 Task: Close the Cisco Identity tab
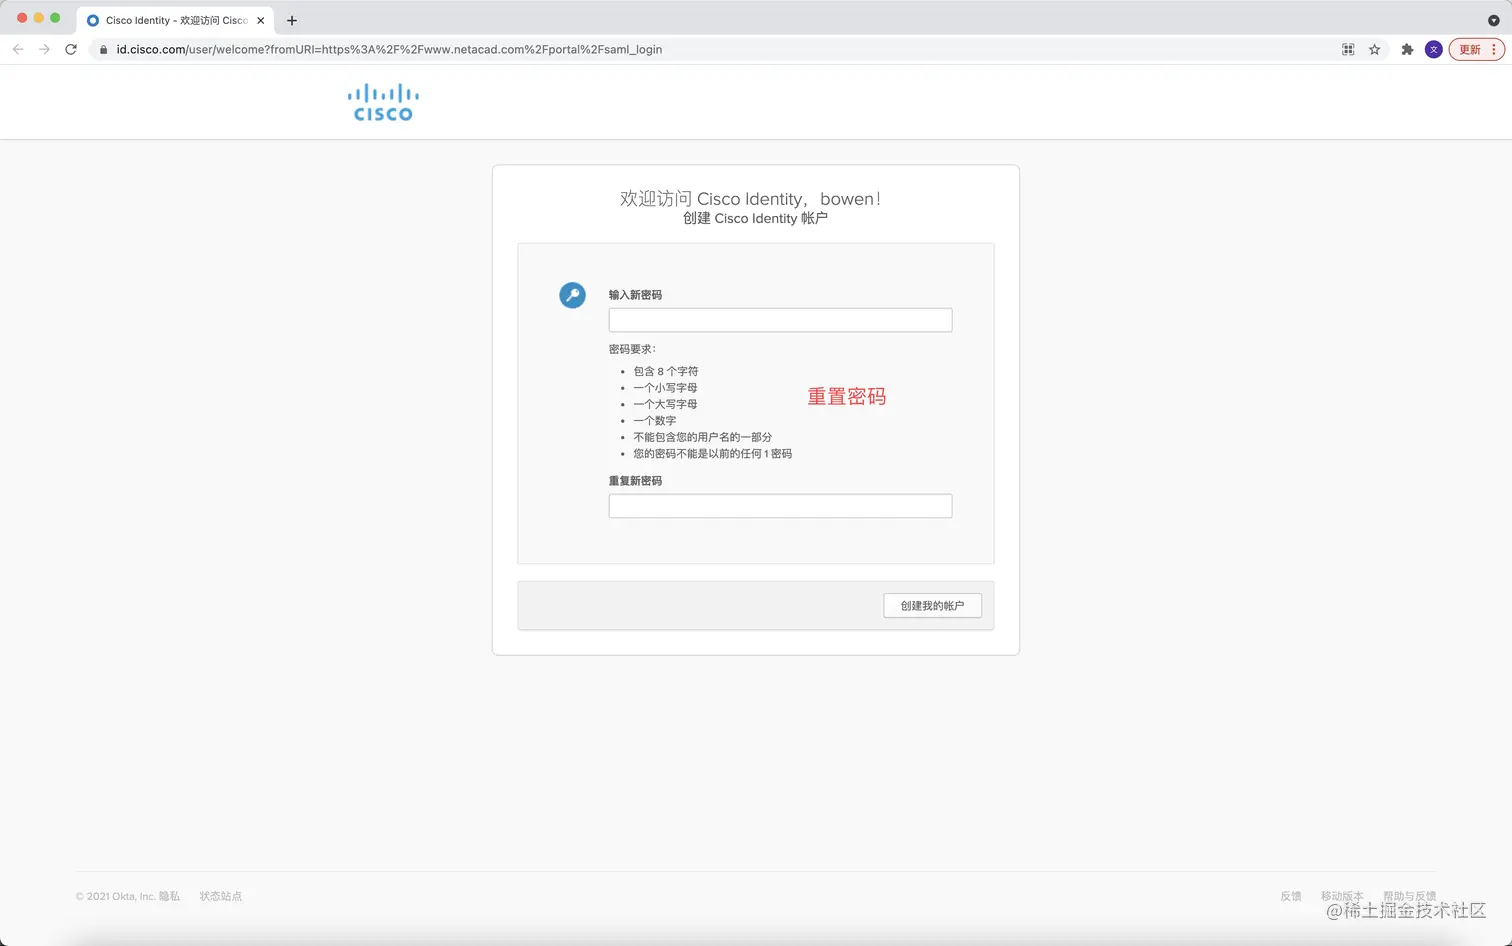261,20
